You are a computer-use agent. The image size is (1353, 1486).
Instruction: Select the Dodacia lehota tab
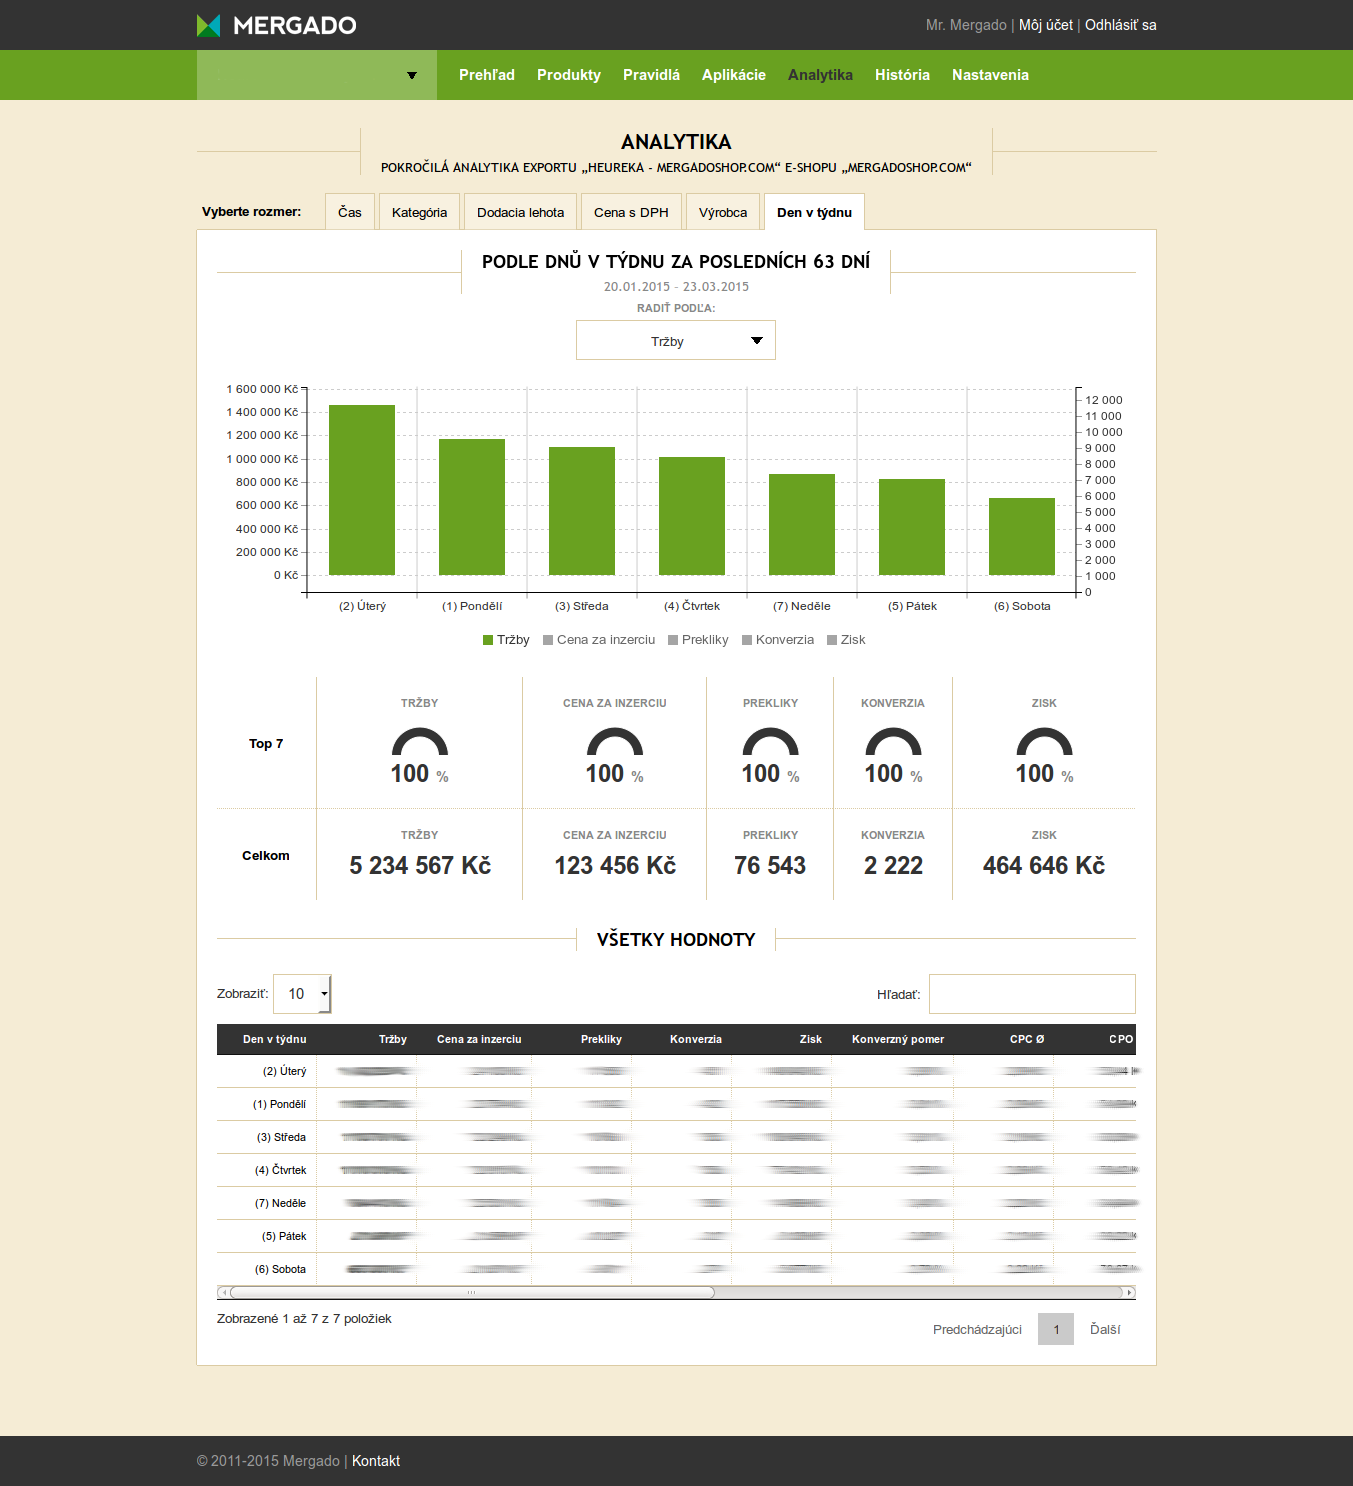[x=520, y=212]
